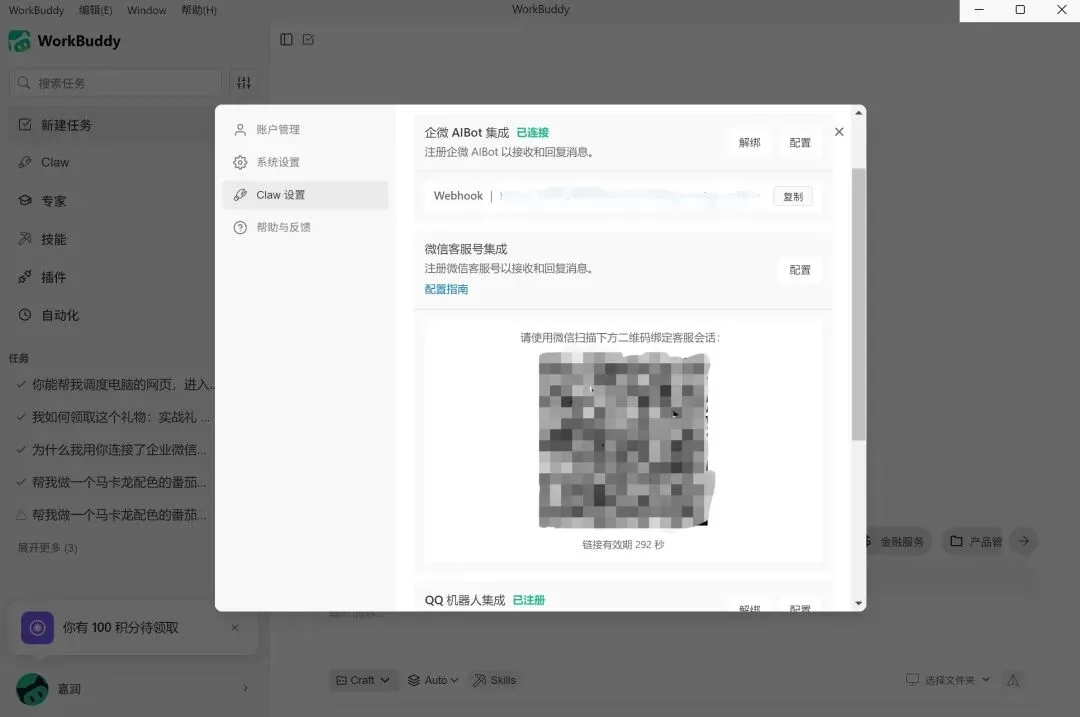The height and width of the screenshot is (717, 1080).
Task: Click 配置 for 微信客服号集成
Action: pos(800,270)
